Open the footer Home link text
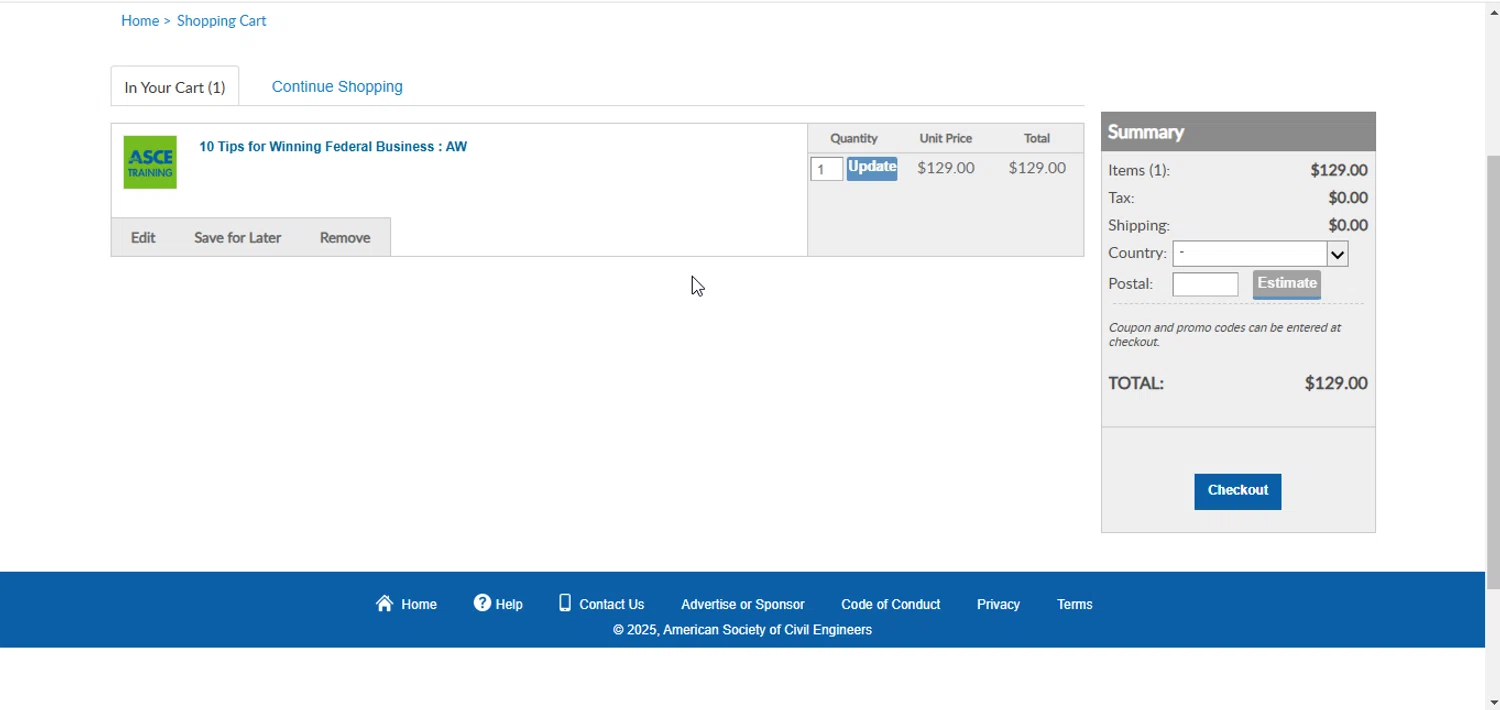 [419, 605]
